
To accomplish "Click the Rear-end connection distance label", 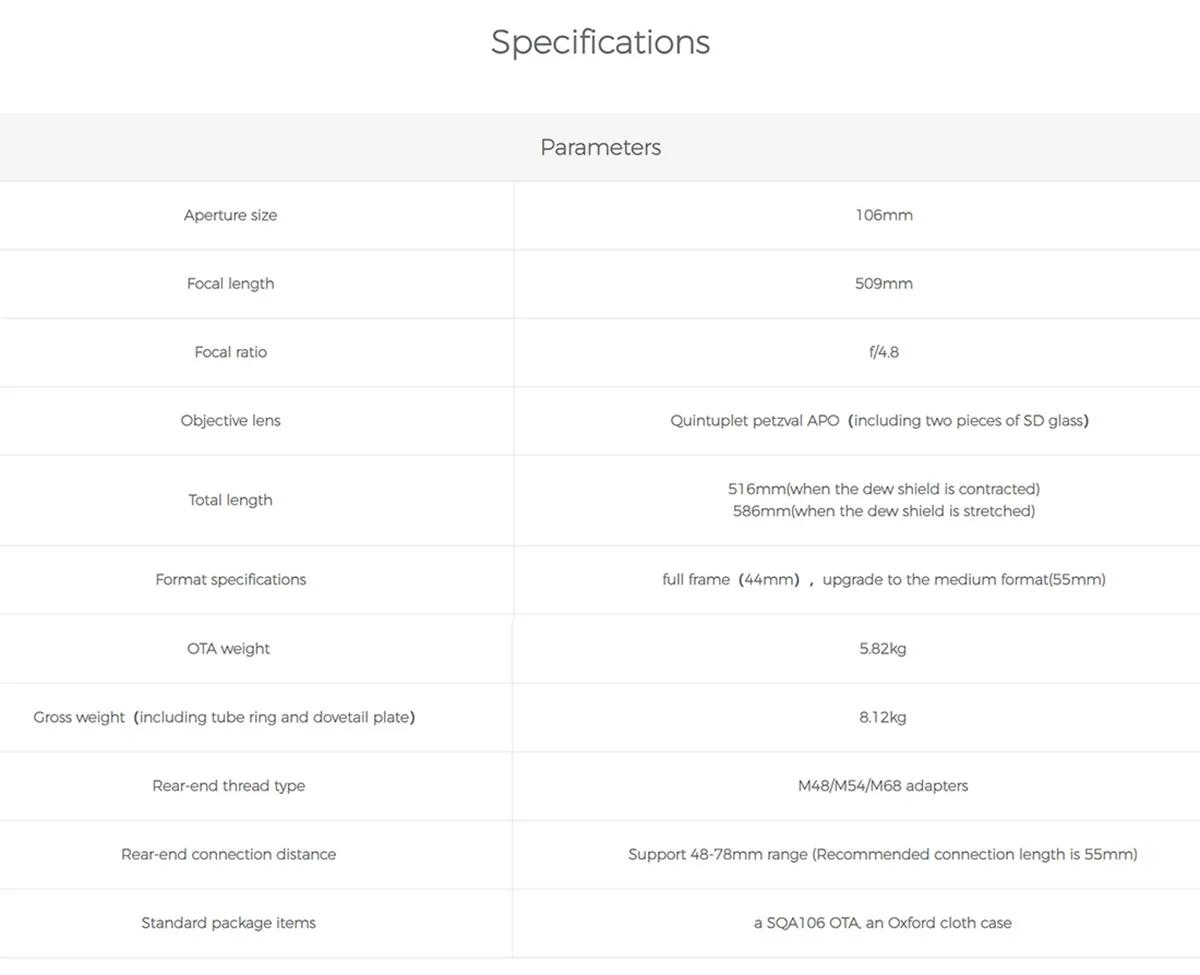I will (x=228, y=855).
